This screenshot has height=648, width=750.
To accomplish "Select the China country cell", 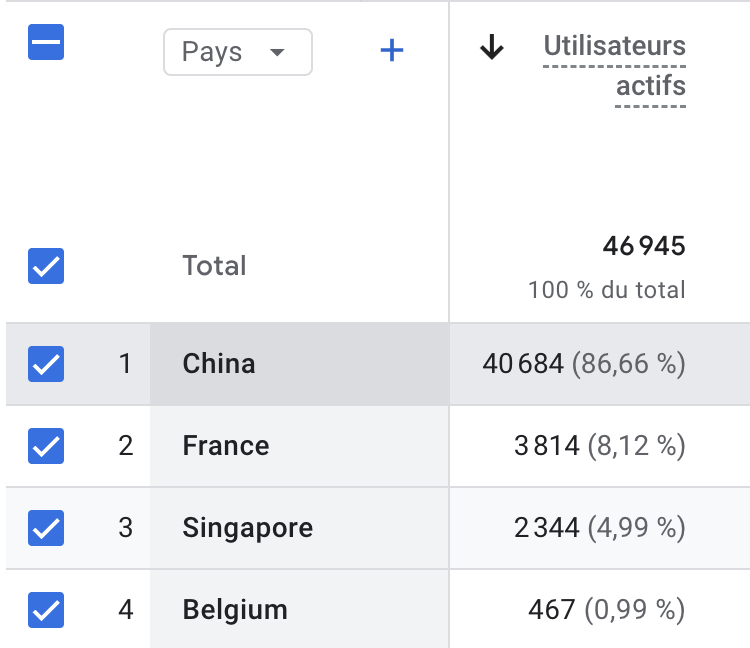I will pos(219,363).
